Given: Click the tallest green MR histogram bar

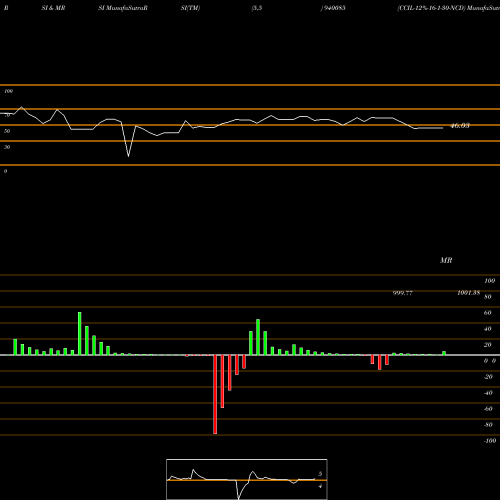Looking at the screenshot, I should [x=80, y=333].
